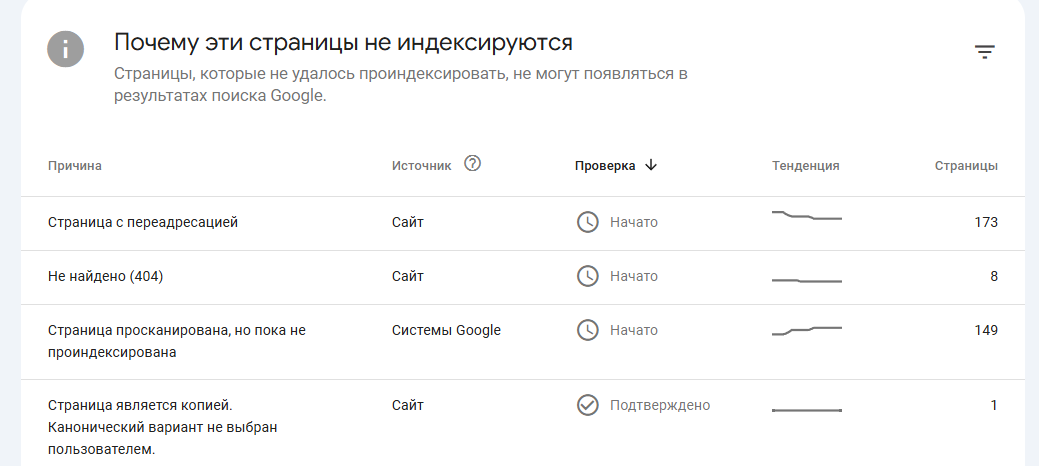The height and width of the screenshot is (466, 1039).
Task: Open the filter rows icon
Action: 985,52
